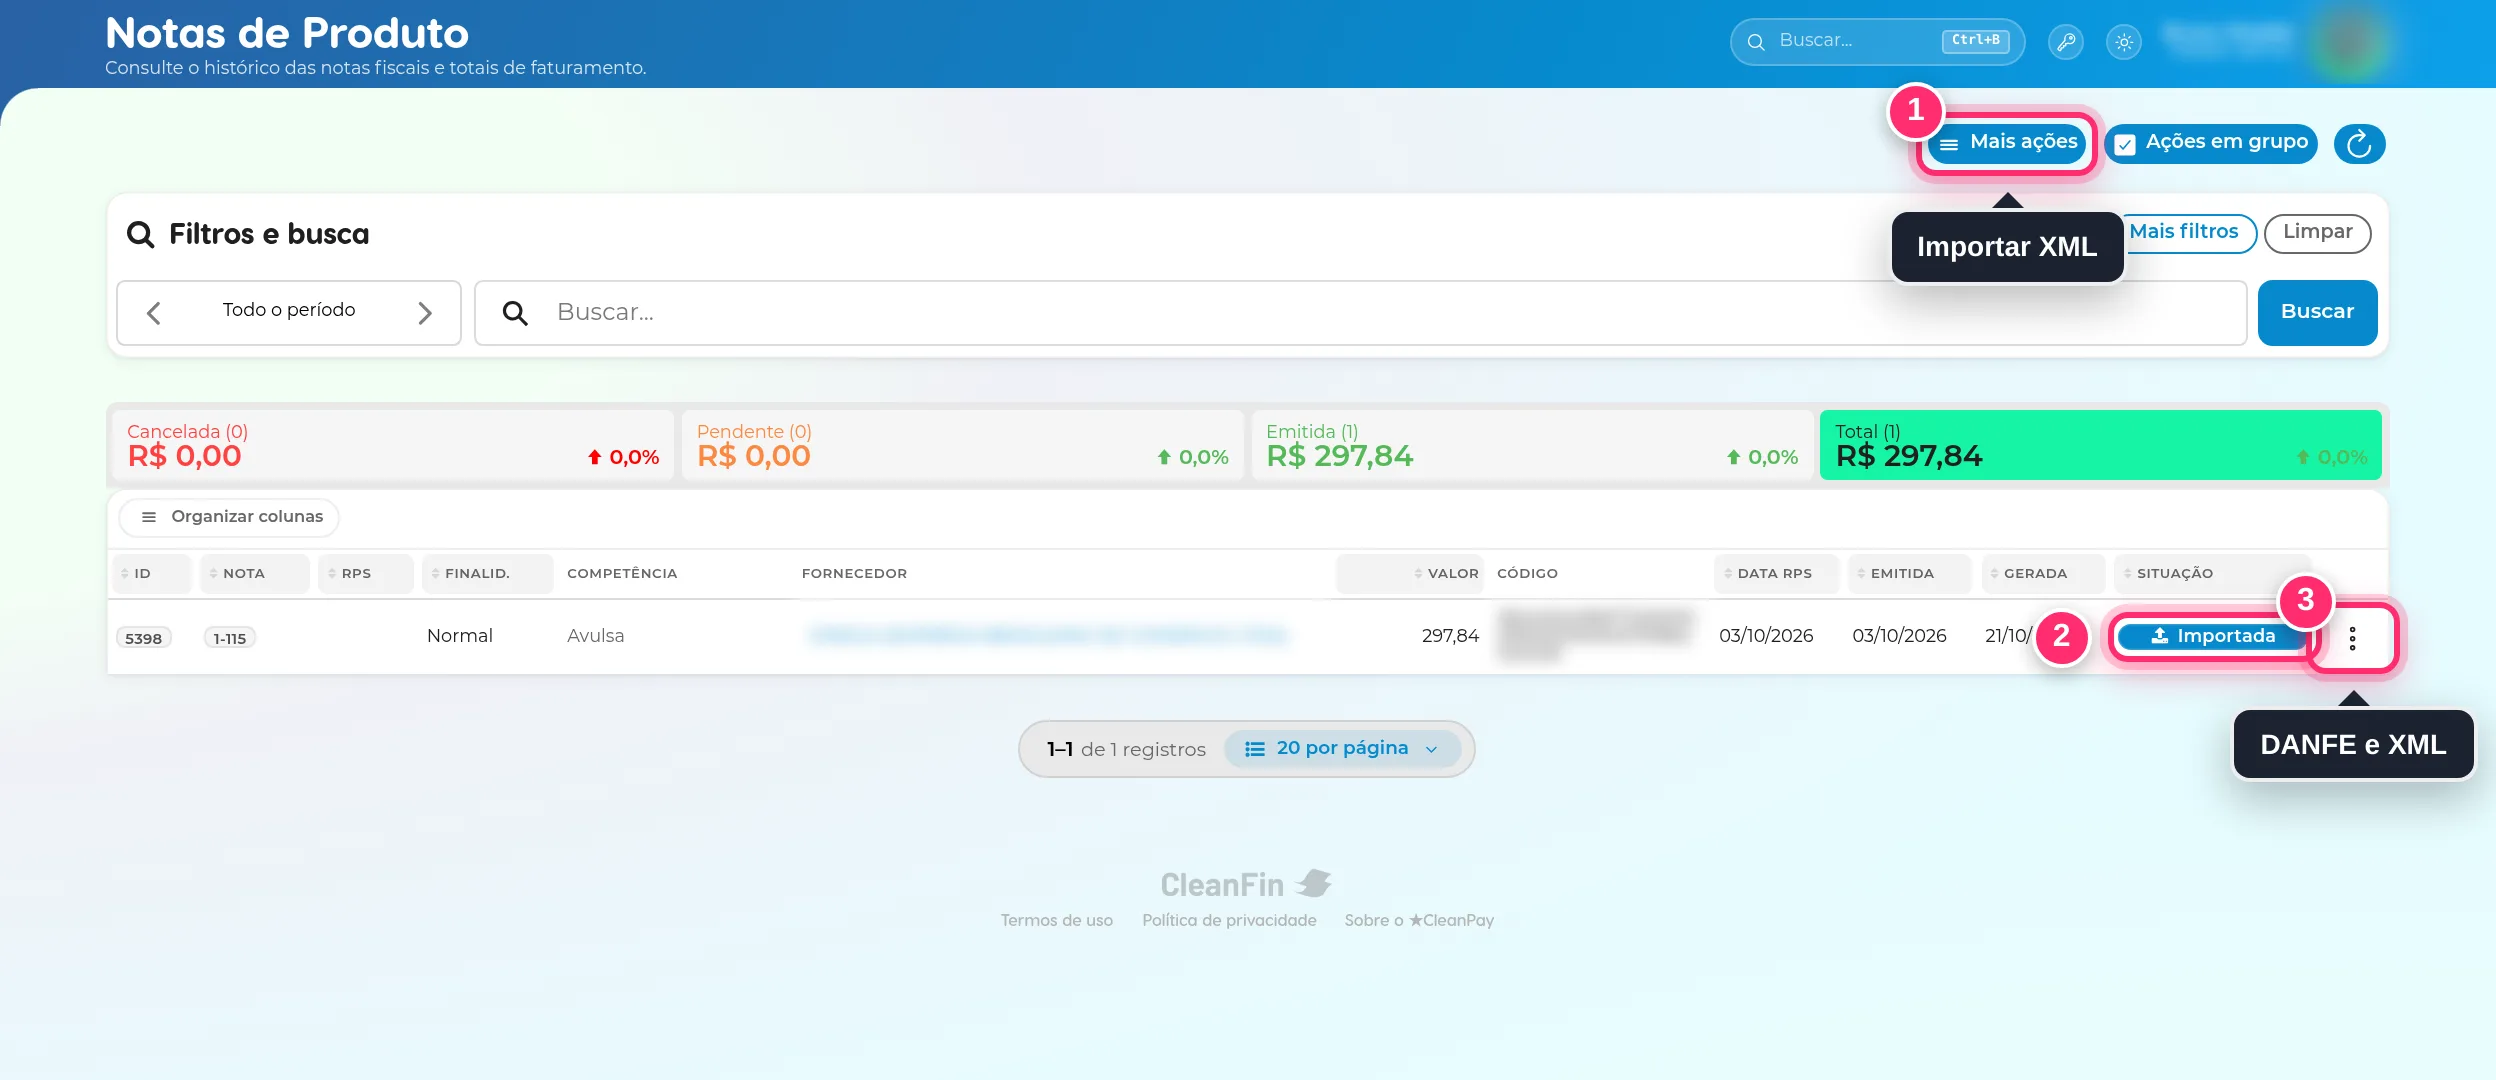This screenshot has width=2496, height=1080.
Task: Open three-dot menu for note 5398
Action: coord(2352,638)
